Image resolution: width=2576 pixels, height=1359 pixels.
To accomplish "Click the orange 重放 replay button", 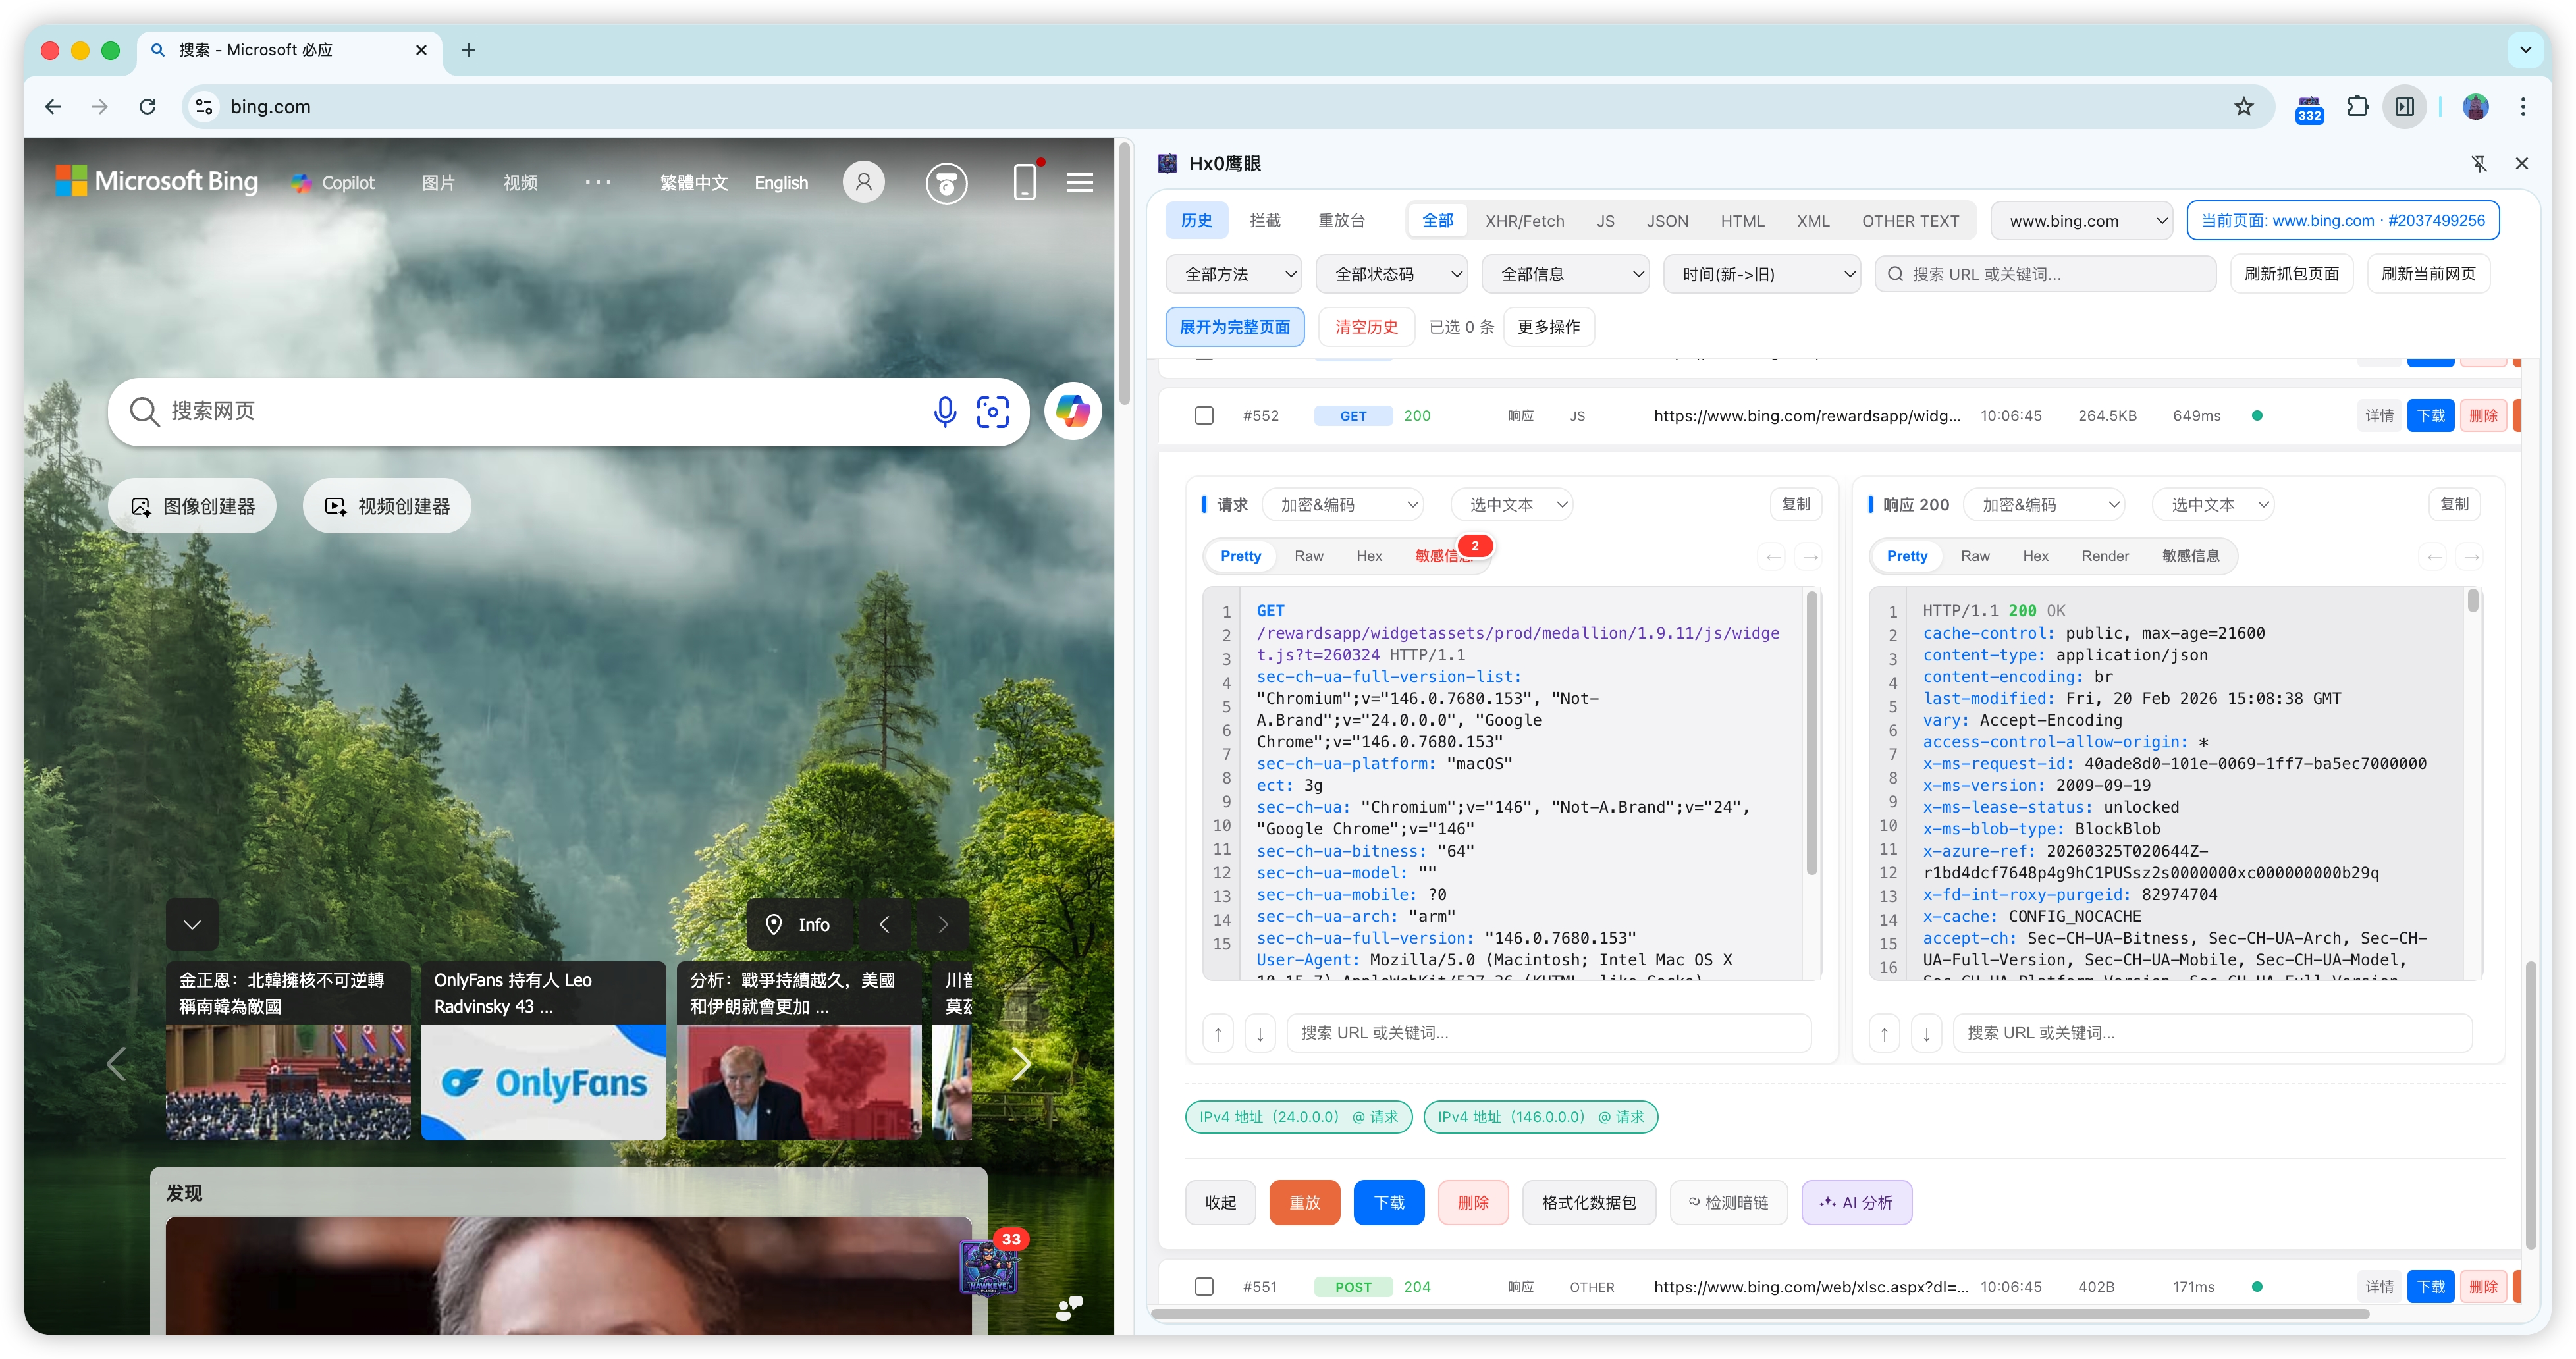I will tap(1304, 1202).
